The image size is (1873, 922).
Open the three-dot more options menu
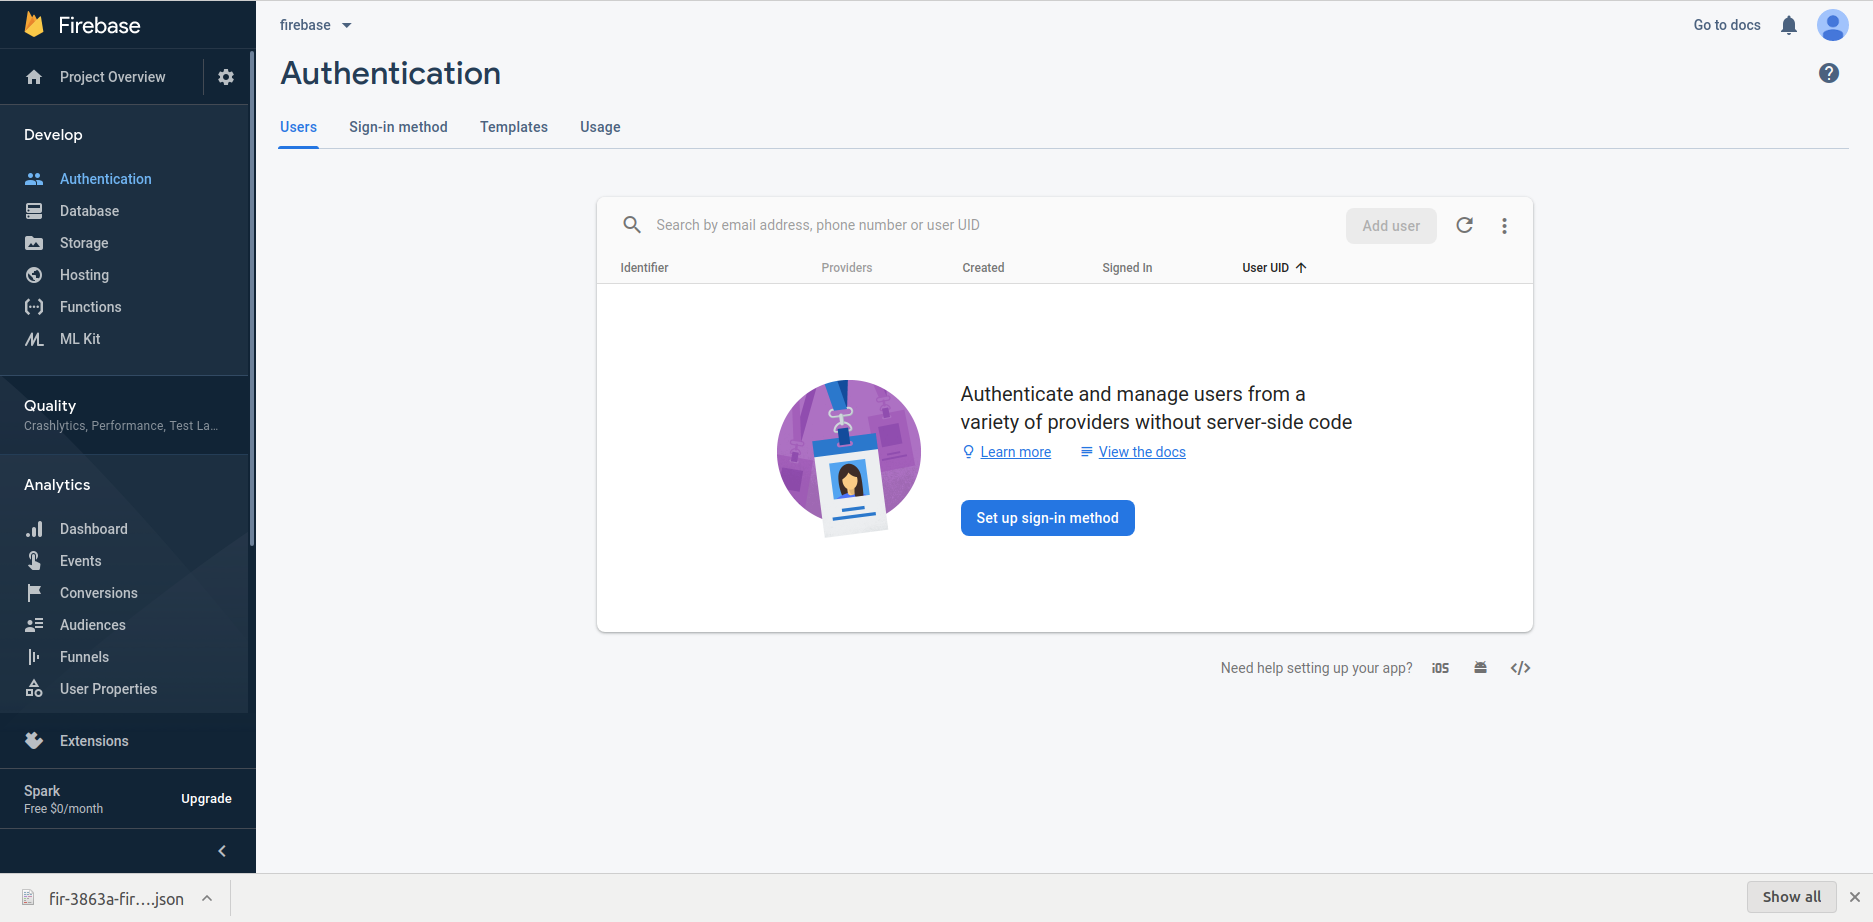click(1505, 226)
